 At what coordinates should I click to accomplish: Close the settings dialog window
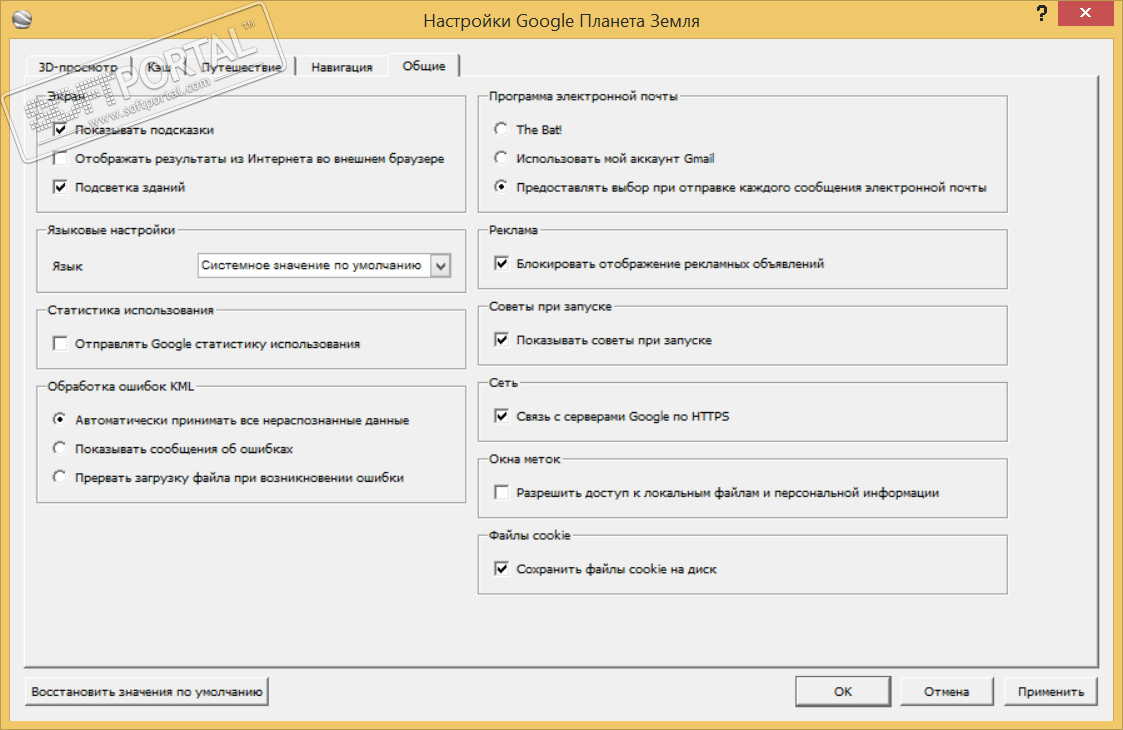(1085, 13)
